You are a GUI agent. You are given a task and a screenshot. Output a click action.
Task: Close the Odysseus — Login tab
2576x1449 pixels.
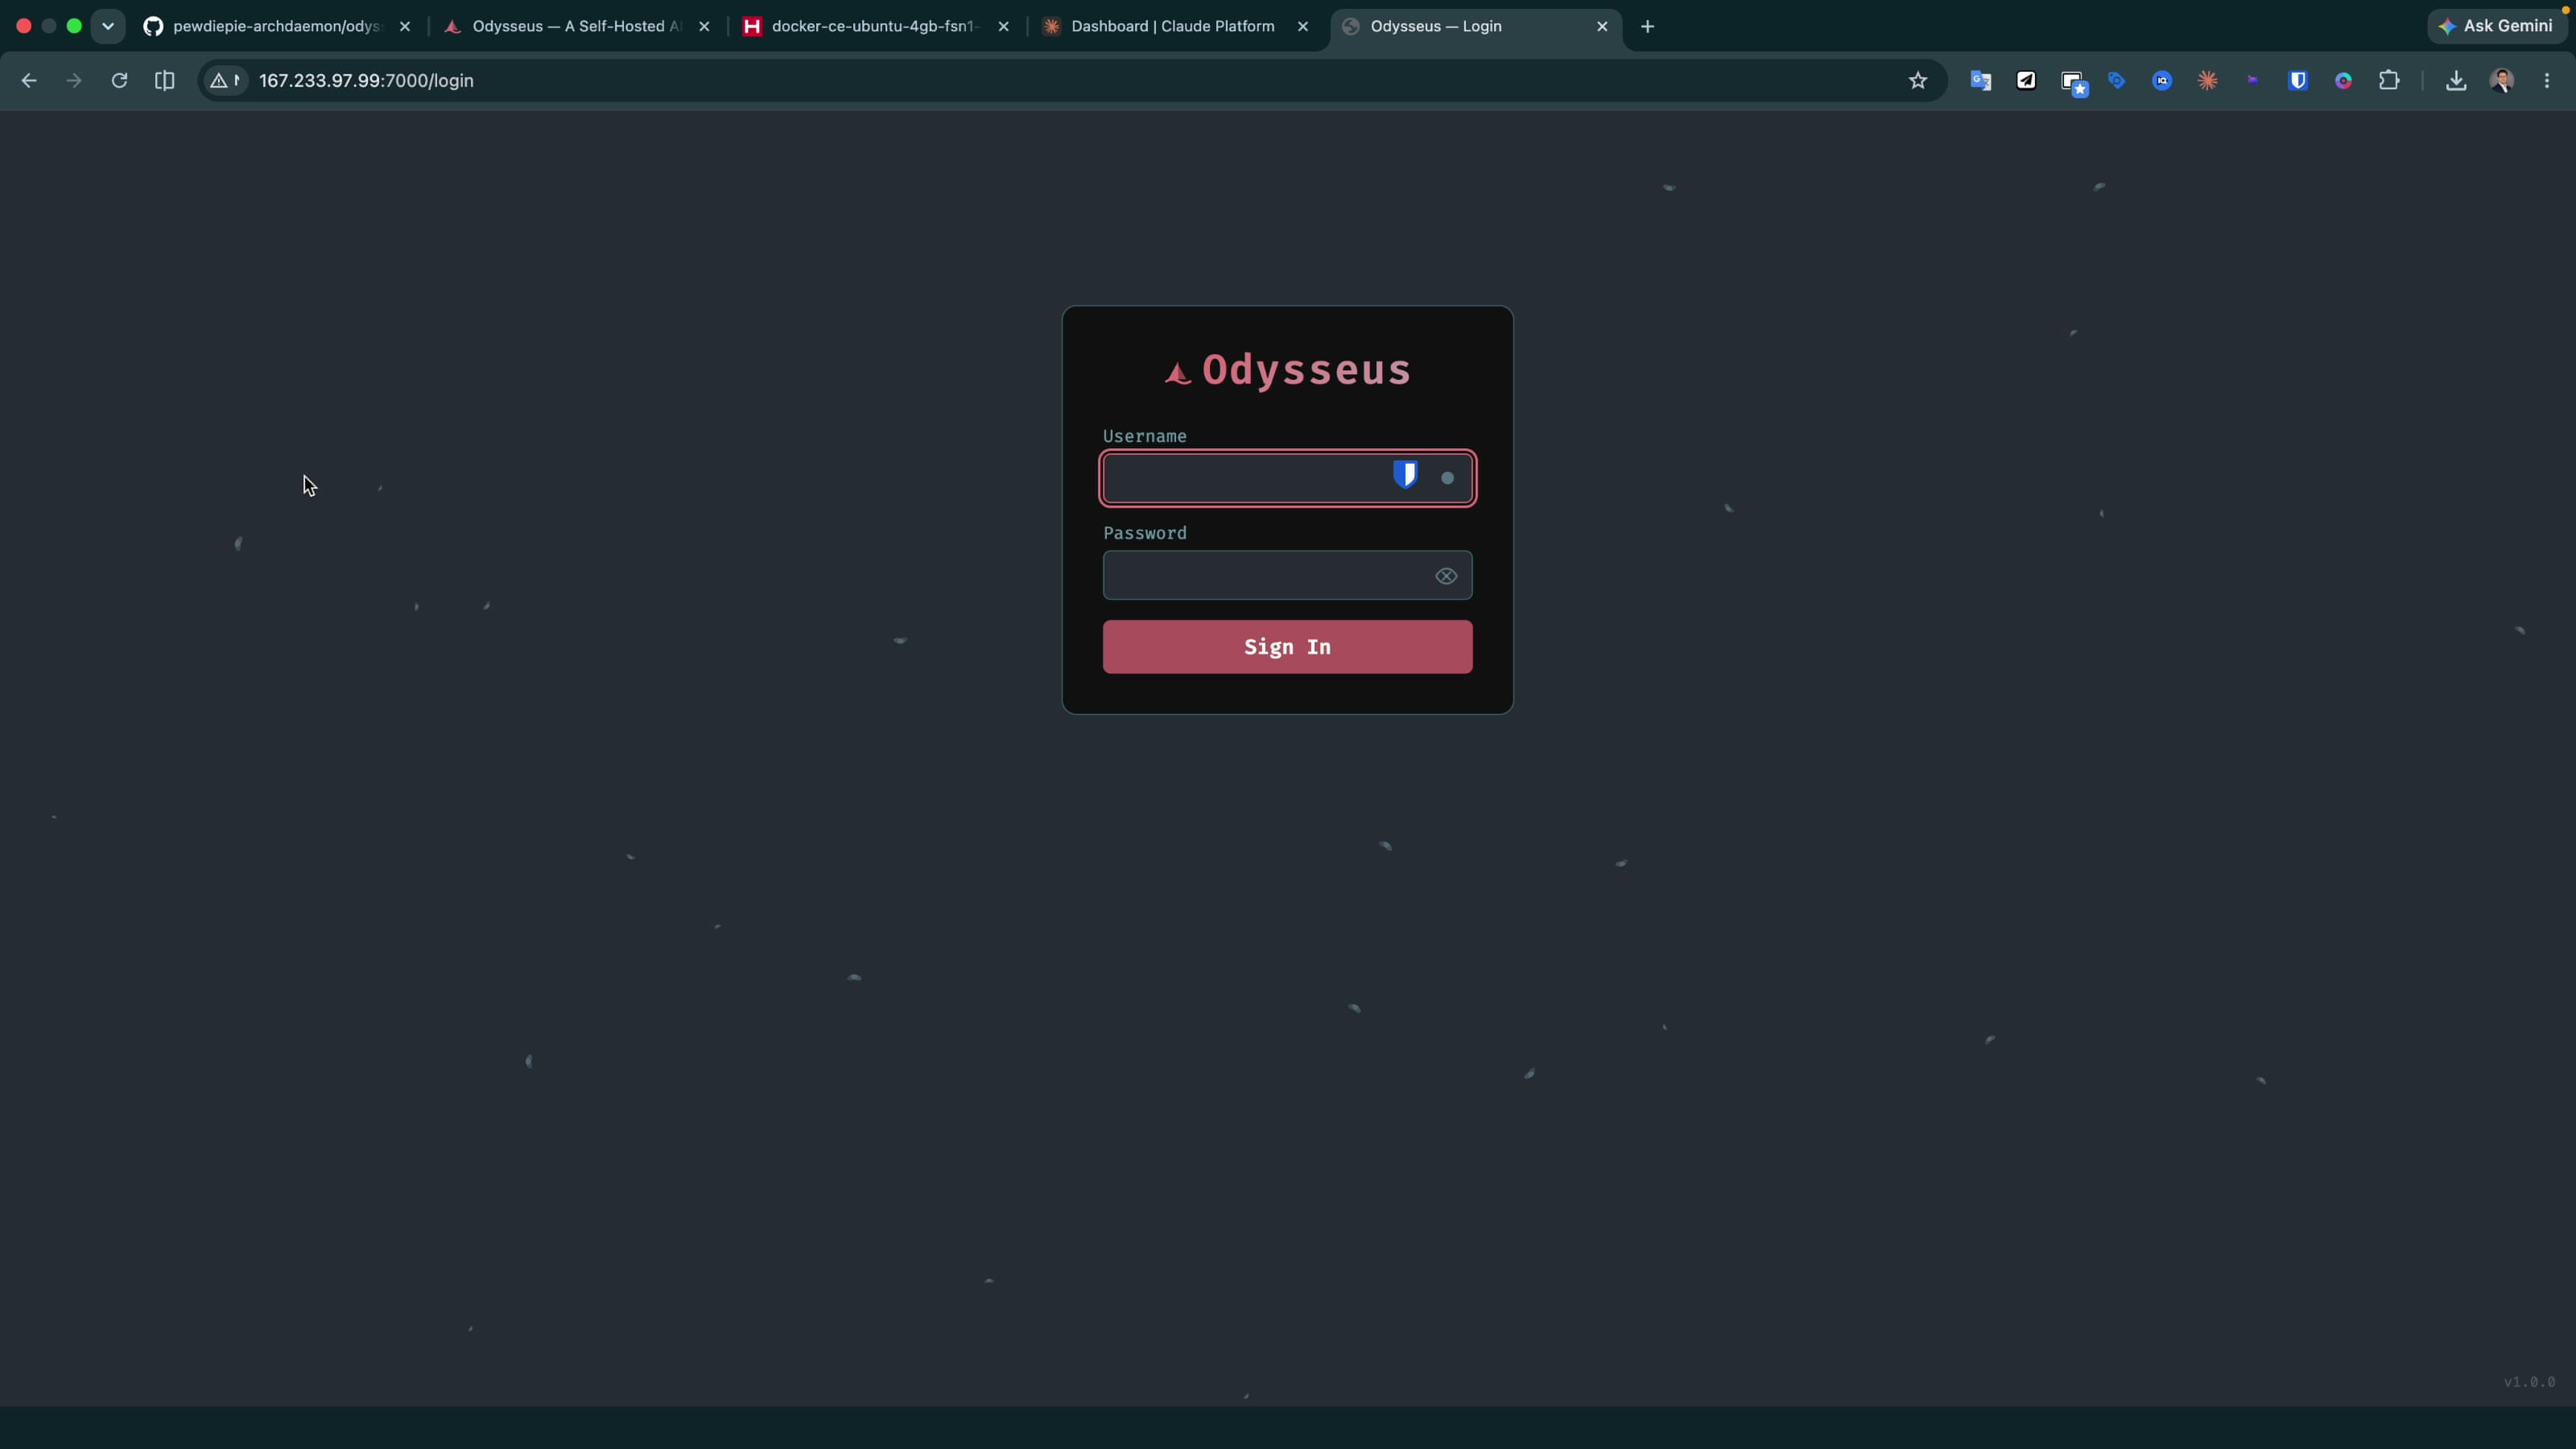pyautogui.click(x=1602, y=27)
